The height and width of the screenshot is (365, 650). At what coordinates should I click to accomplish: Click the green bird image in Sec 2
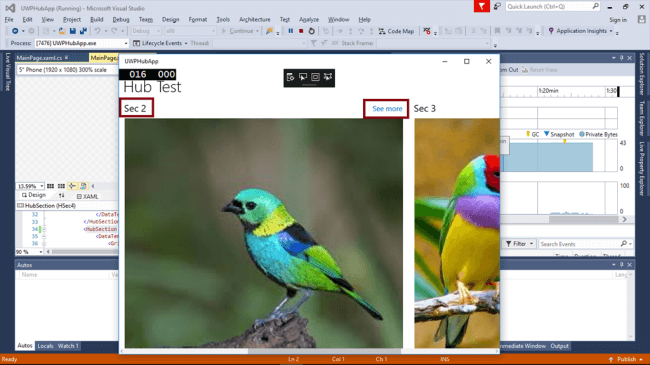click(x=264, y=233)
